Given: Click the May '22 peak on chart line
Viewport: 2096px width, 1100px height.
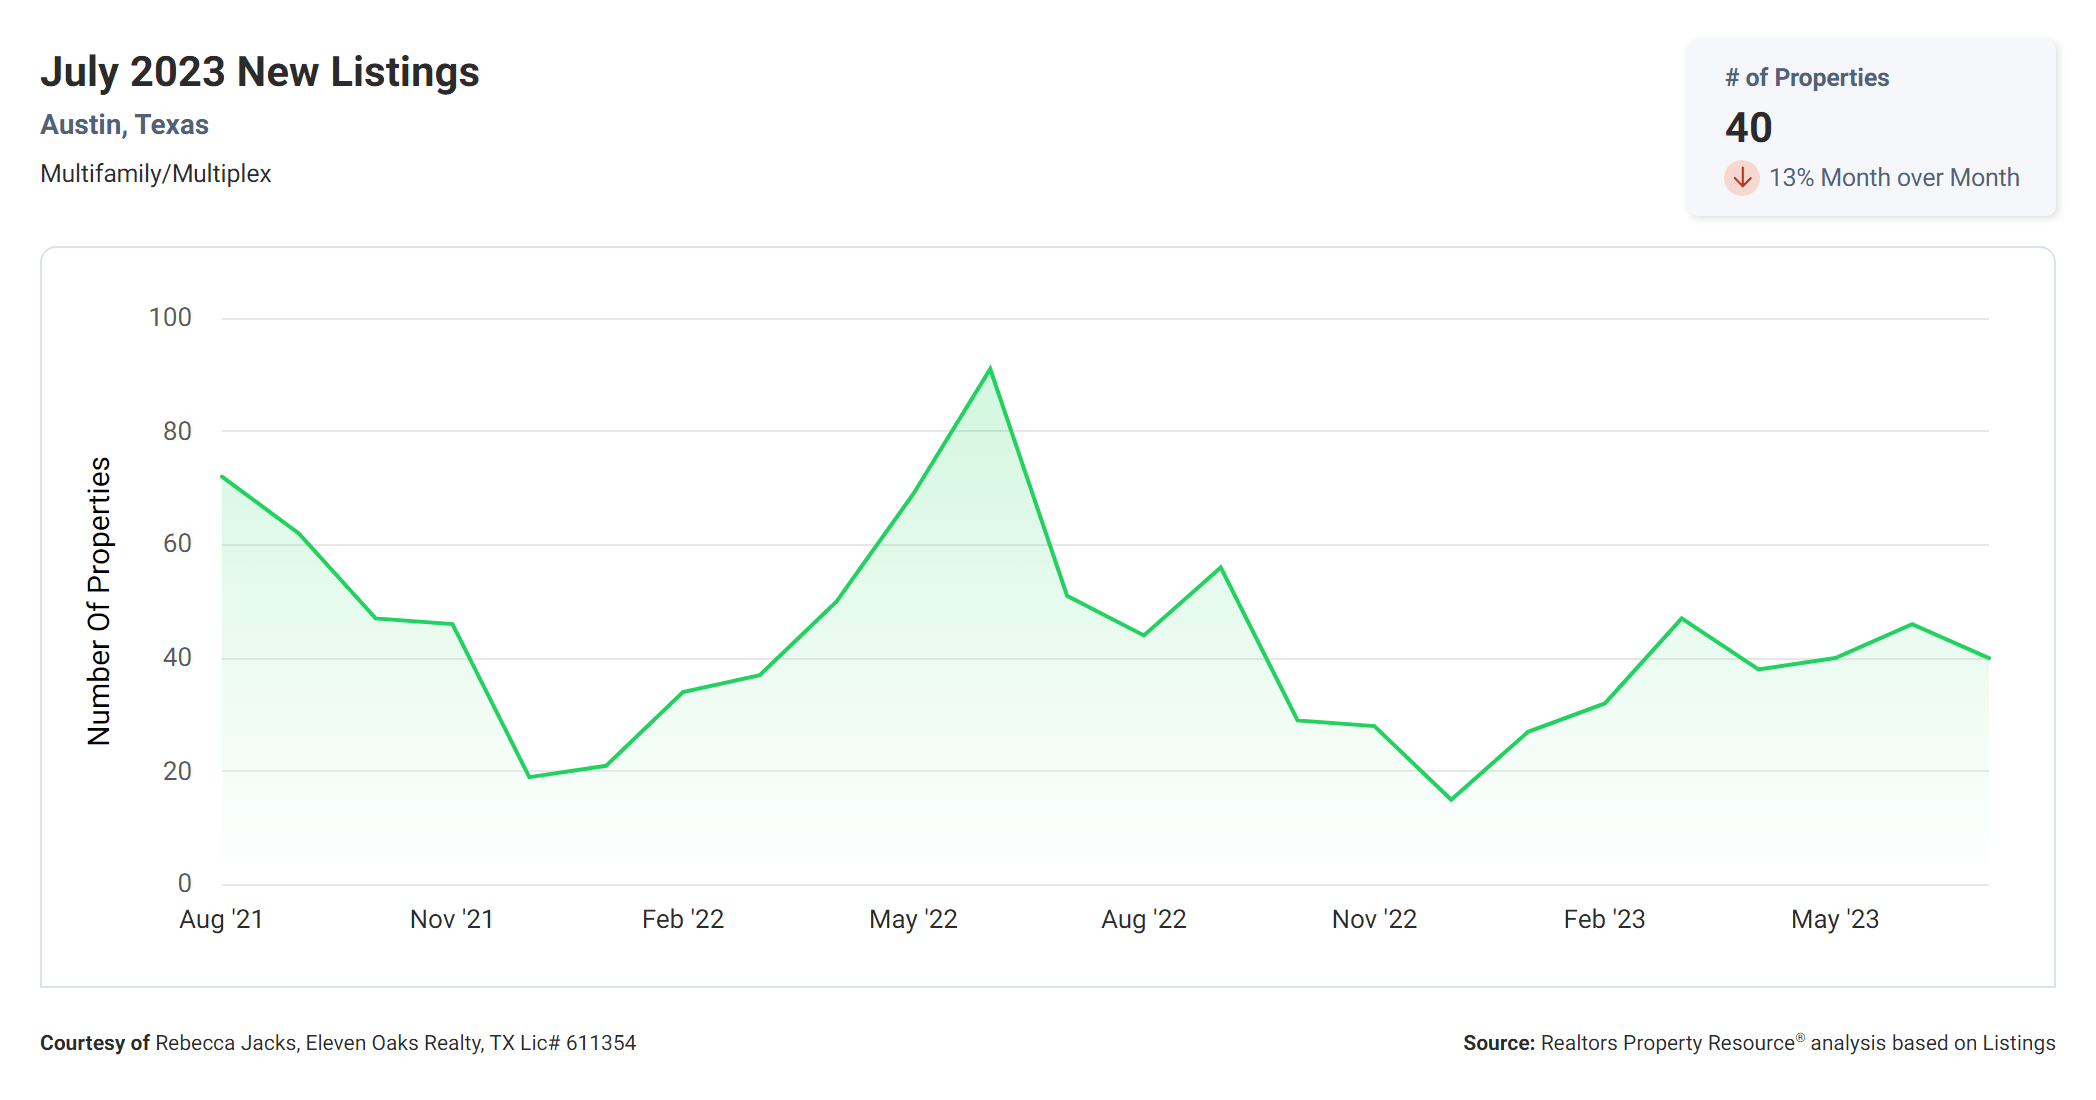Looking at the screenshot, I should pyautogui.click(x=989, y=370).
